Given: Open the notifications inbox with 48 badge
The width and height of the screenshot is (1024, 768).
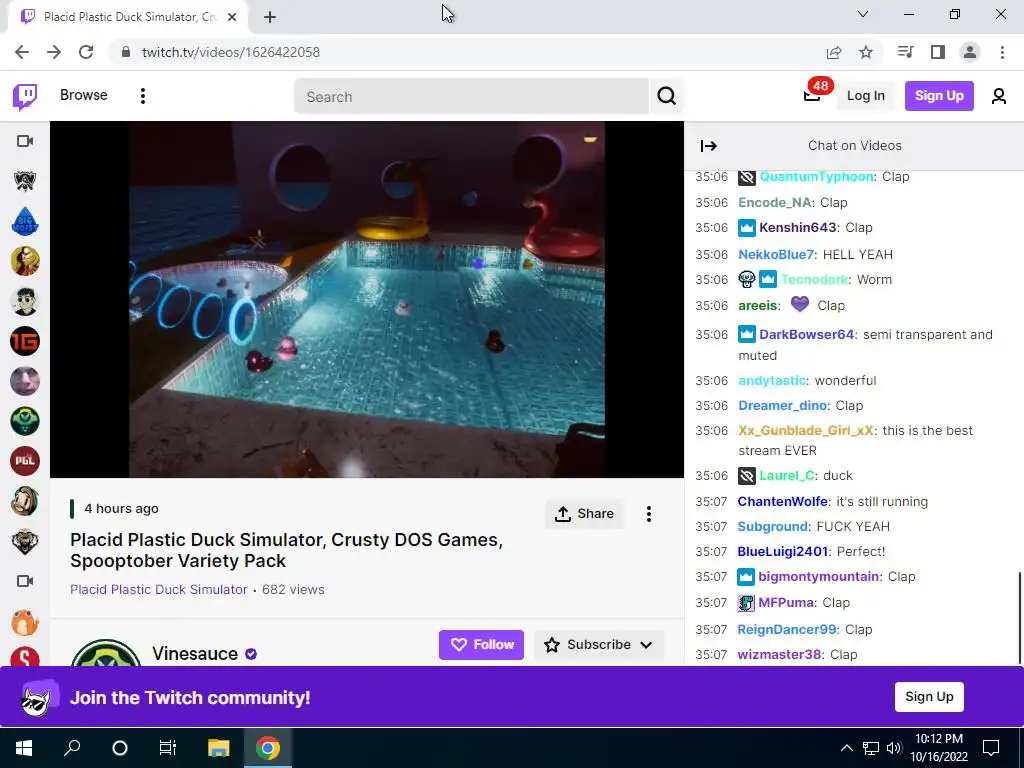Looking at the screenshot, I should (812, 95).
